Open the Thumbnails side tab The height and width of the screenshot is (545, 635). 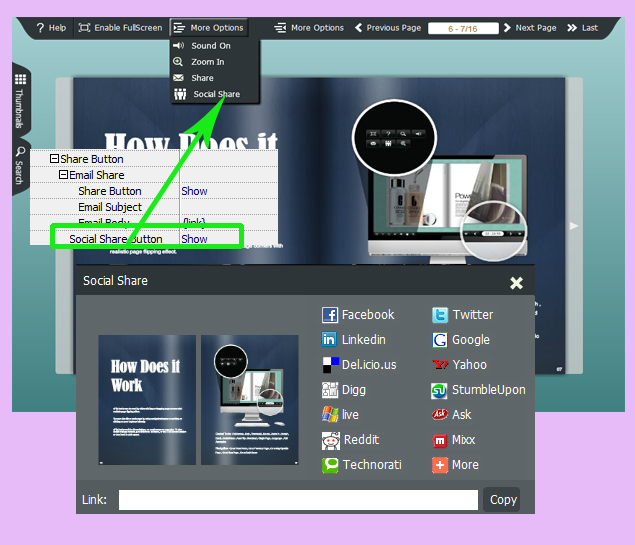tap(20, 101)
